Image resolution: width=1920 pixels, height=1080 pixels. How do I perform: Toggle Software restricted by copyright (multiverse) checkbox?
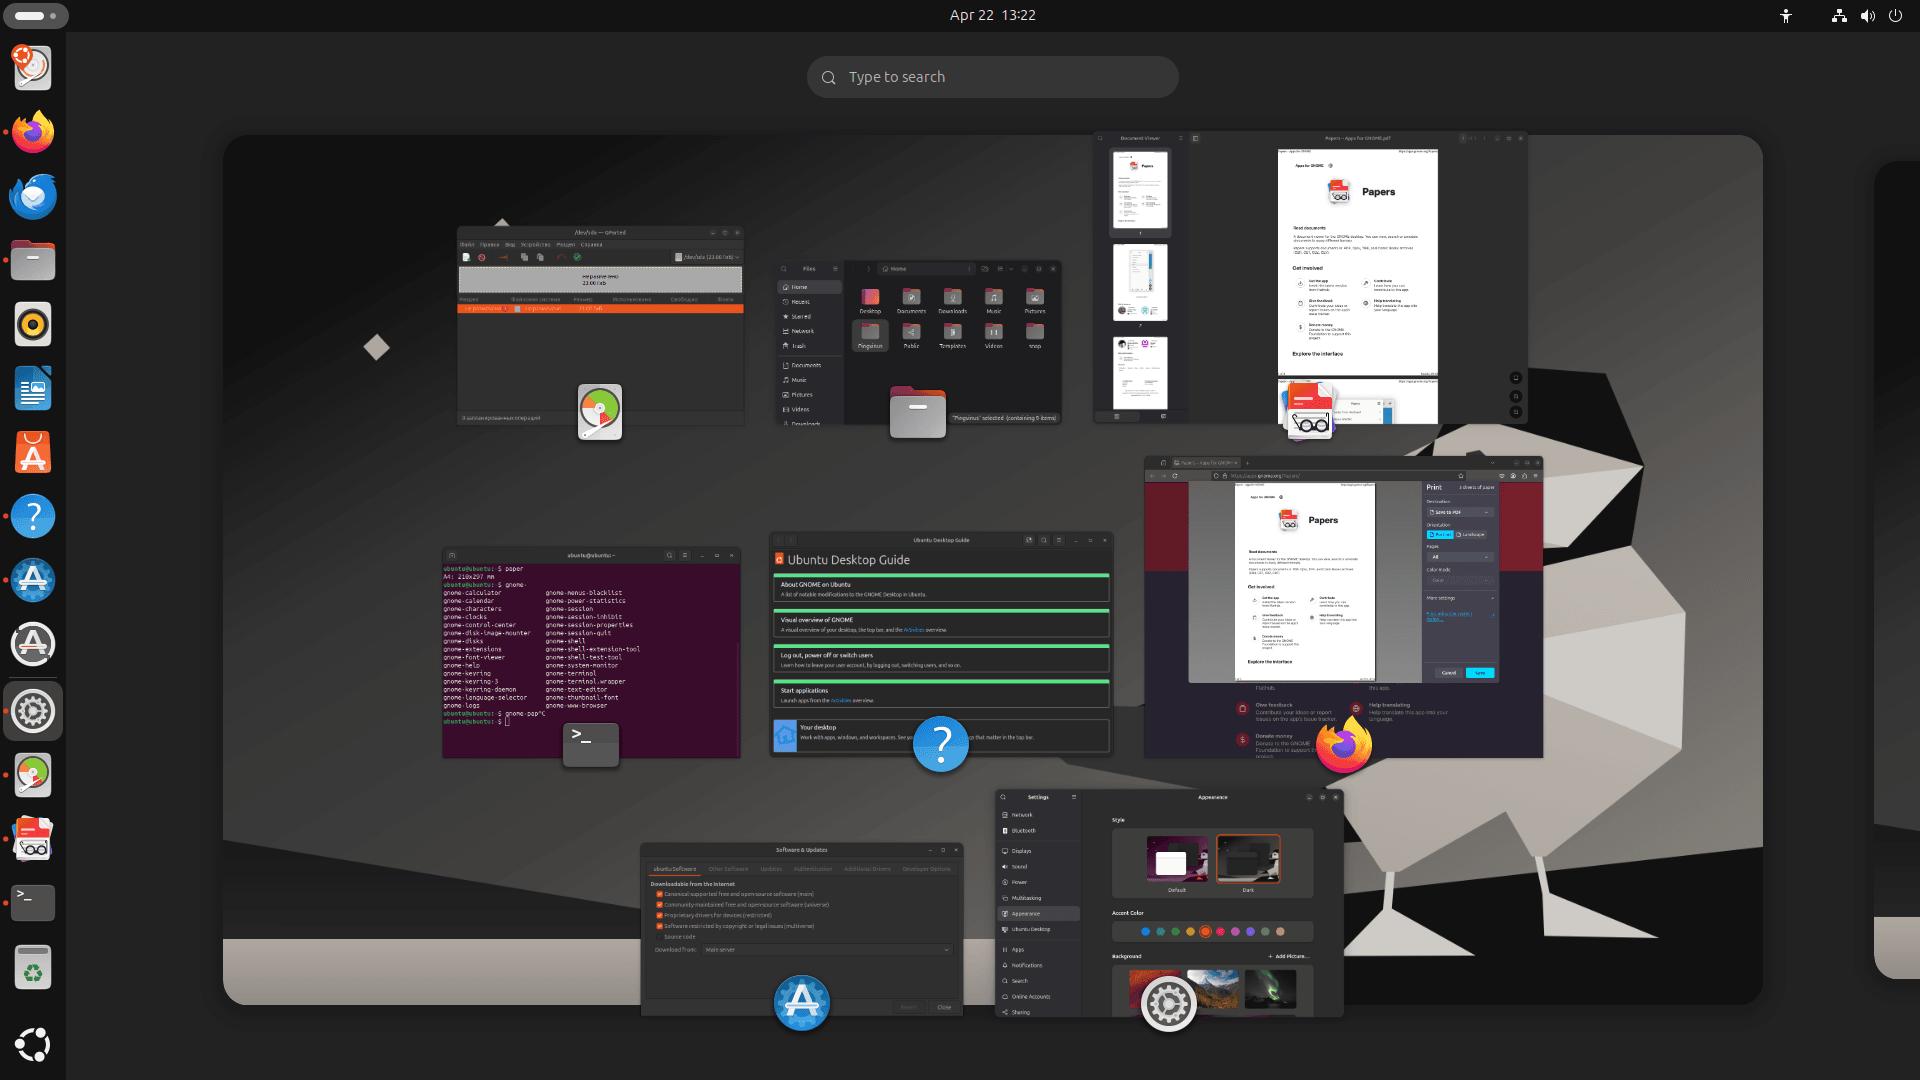pyautogui.click(x=659, y=926)
